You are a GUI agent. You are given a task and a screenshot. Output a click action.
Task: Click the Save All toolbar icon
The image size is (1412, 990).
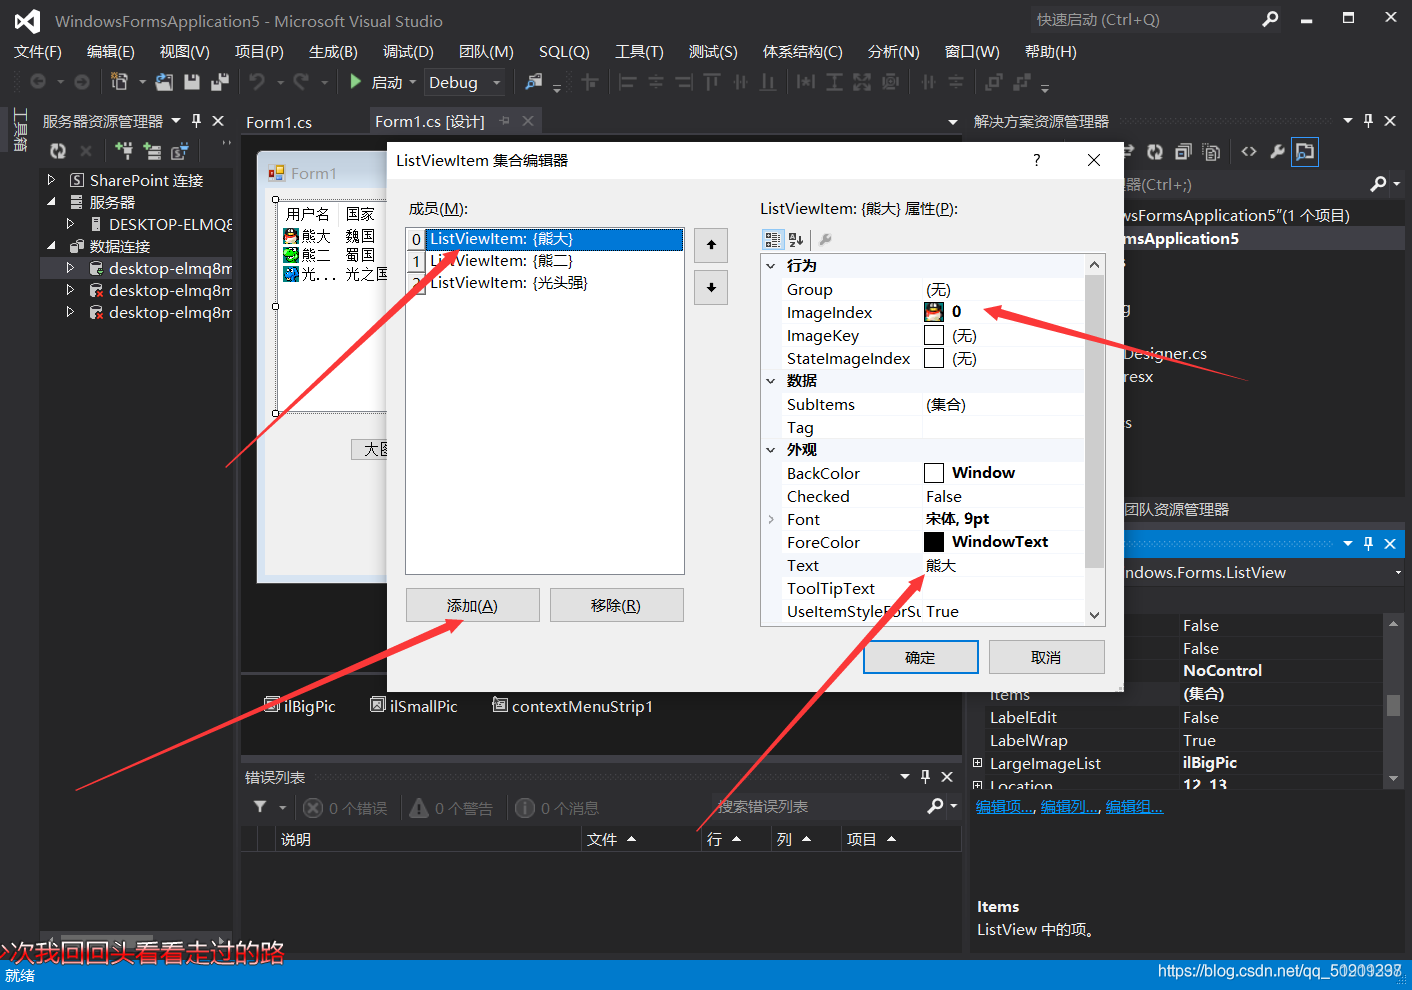tap(220, 82)
